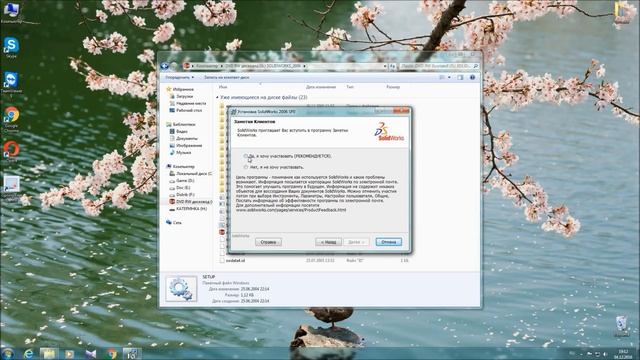Open the address bar history dropdown arrow

[384, 66]
